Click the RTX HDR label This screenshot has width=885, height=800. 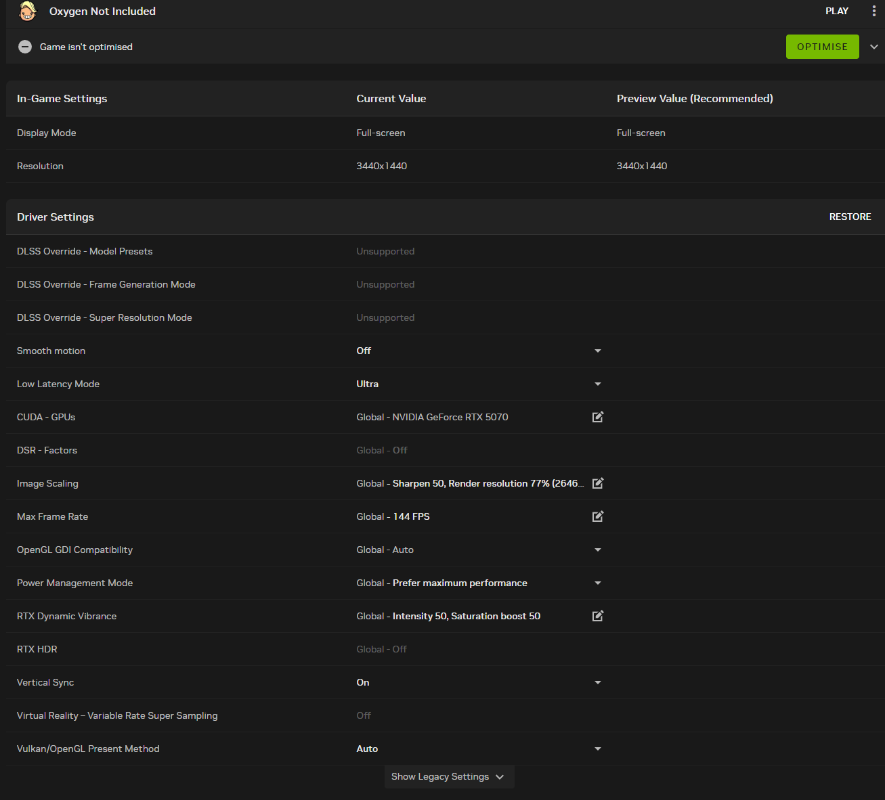point(37,649)
